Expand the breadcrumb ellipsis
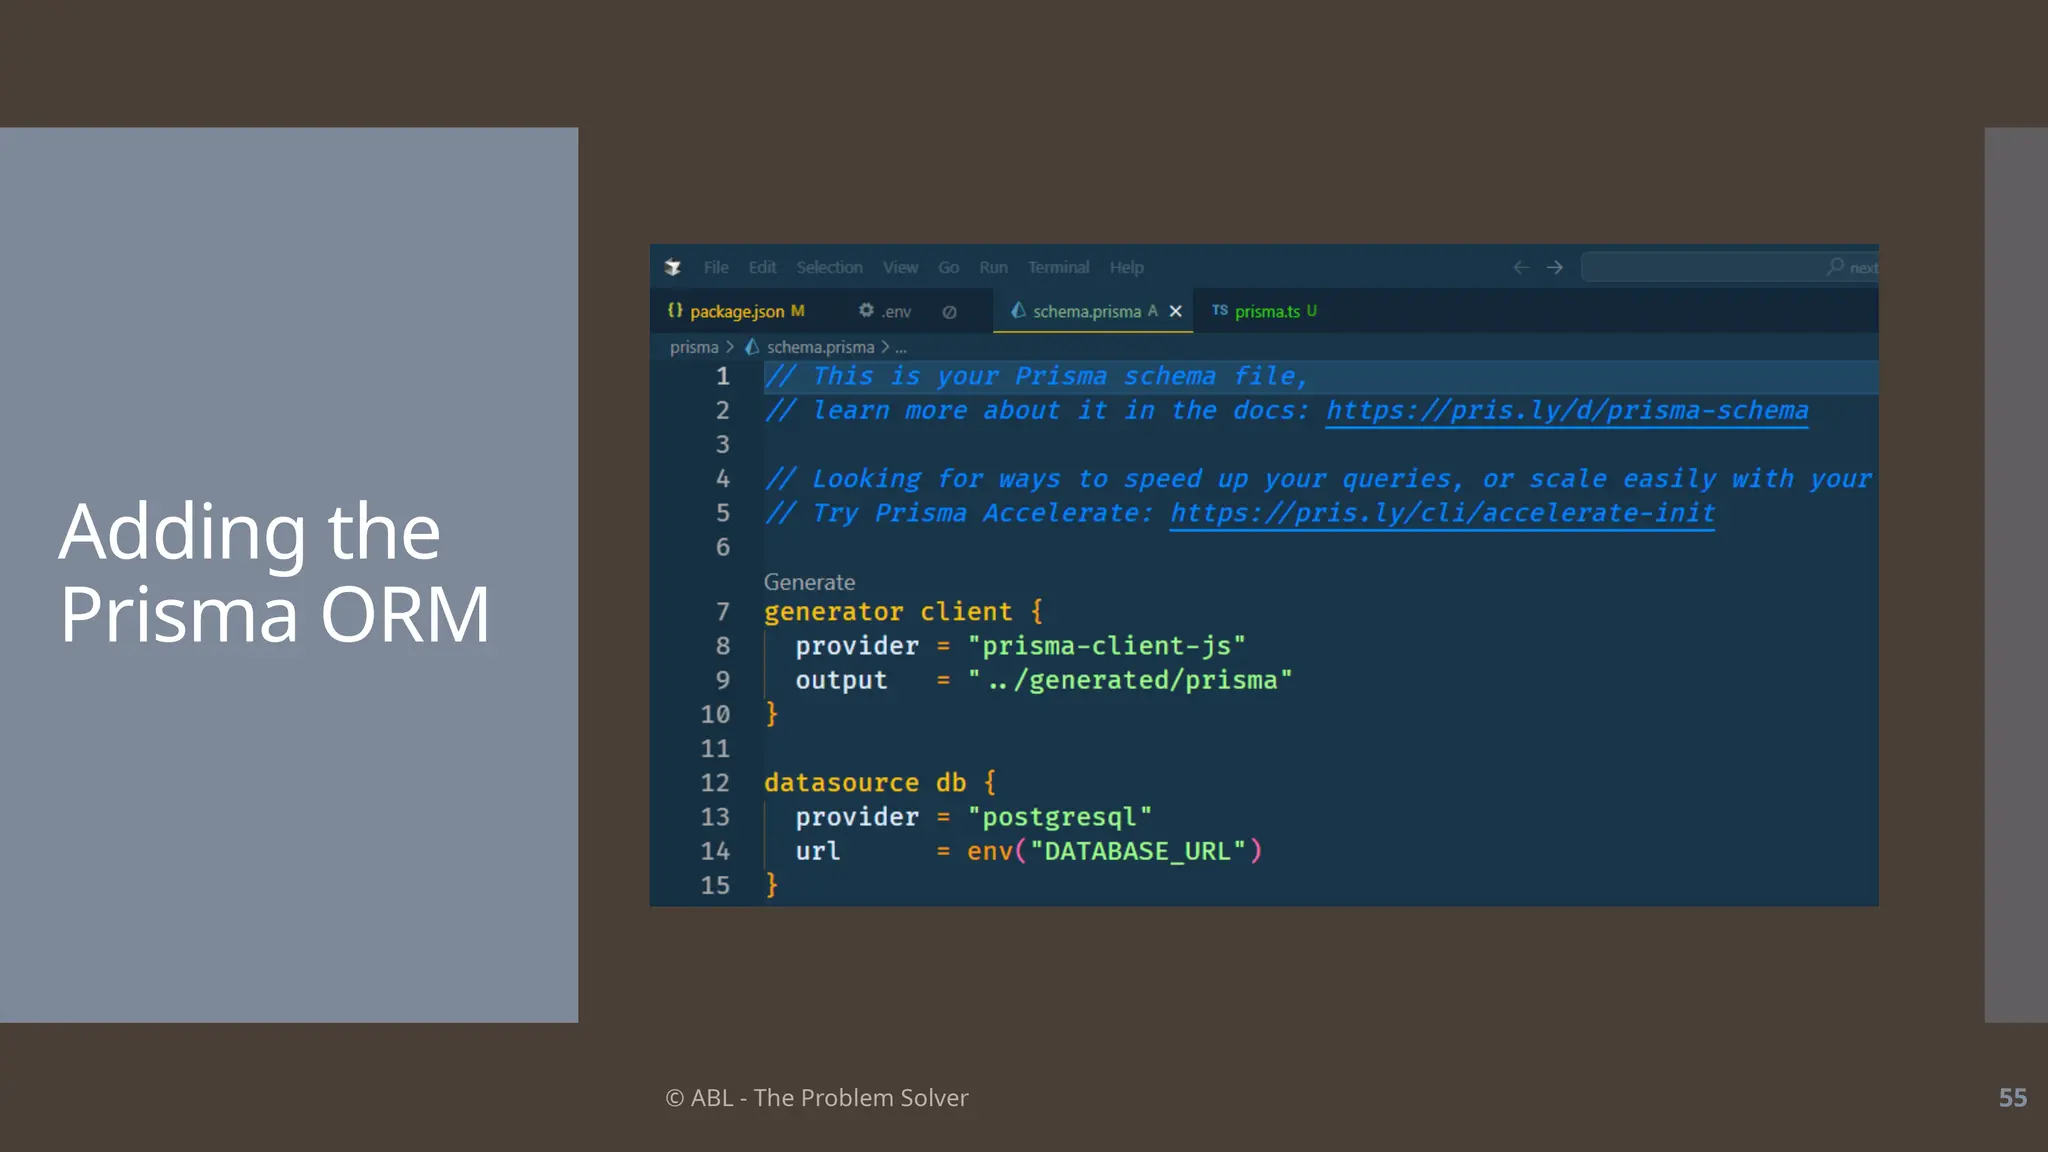Viewport: 2048px width, 1152px height. (901, 348)
